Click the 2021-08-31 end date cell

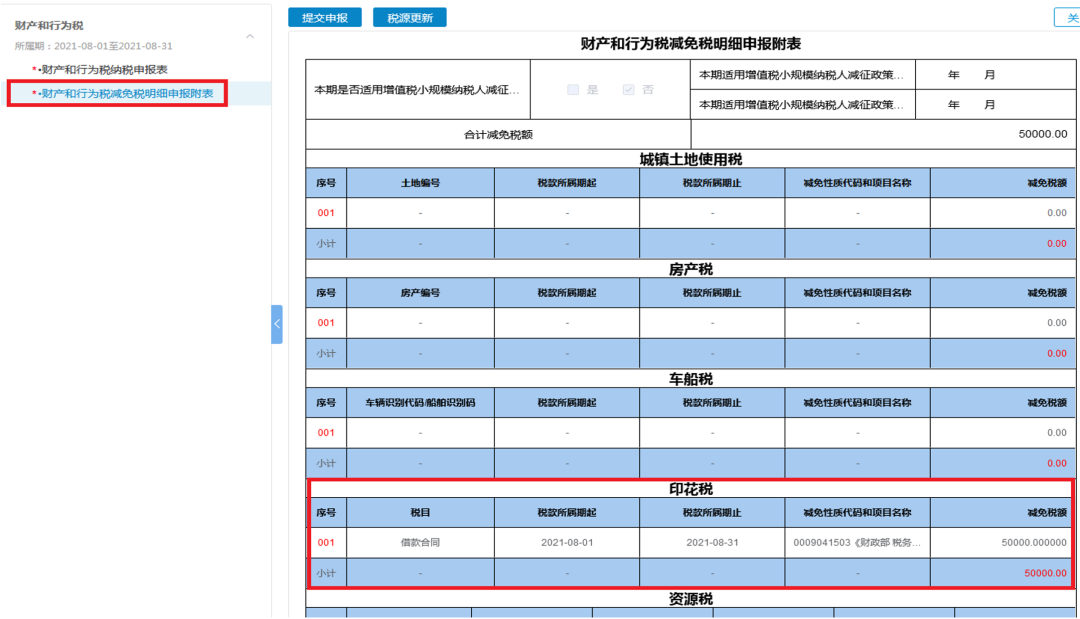point(712,543)
